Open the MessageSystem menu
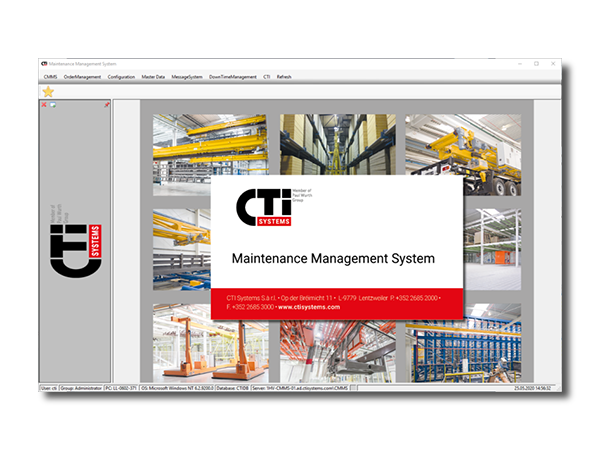 [187, 77]
